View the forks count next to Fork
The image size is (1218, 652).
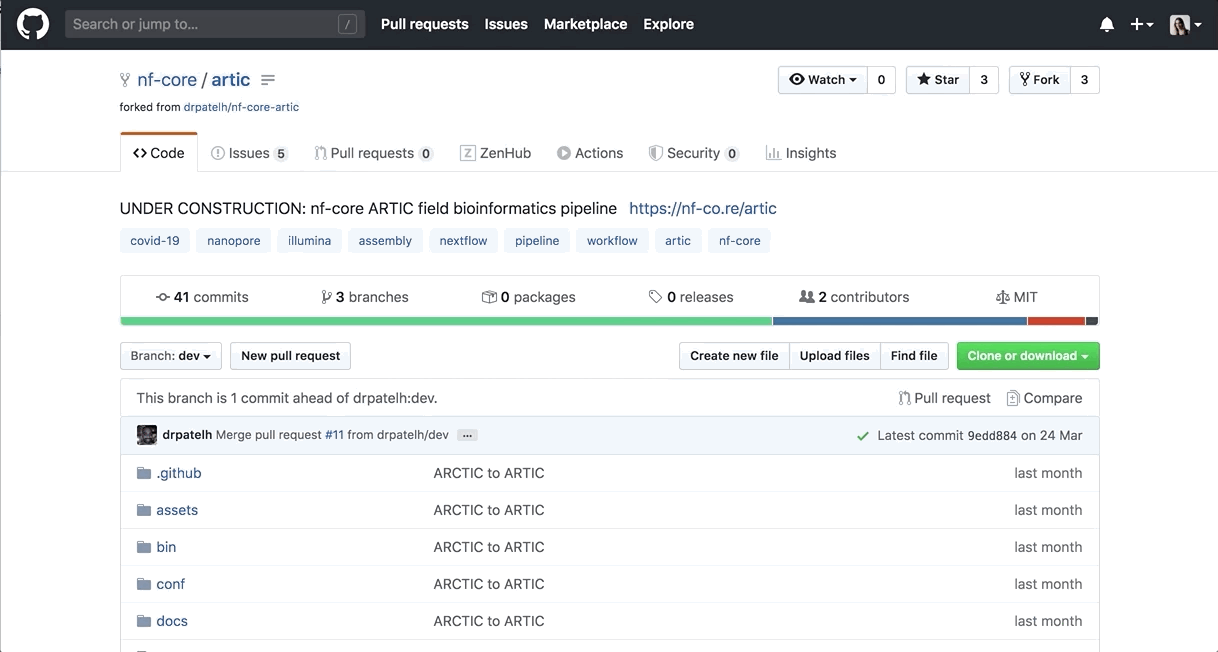1085,80
